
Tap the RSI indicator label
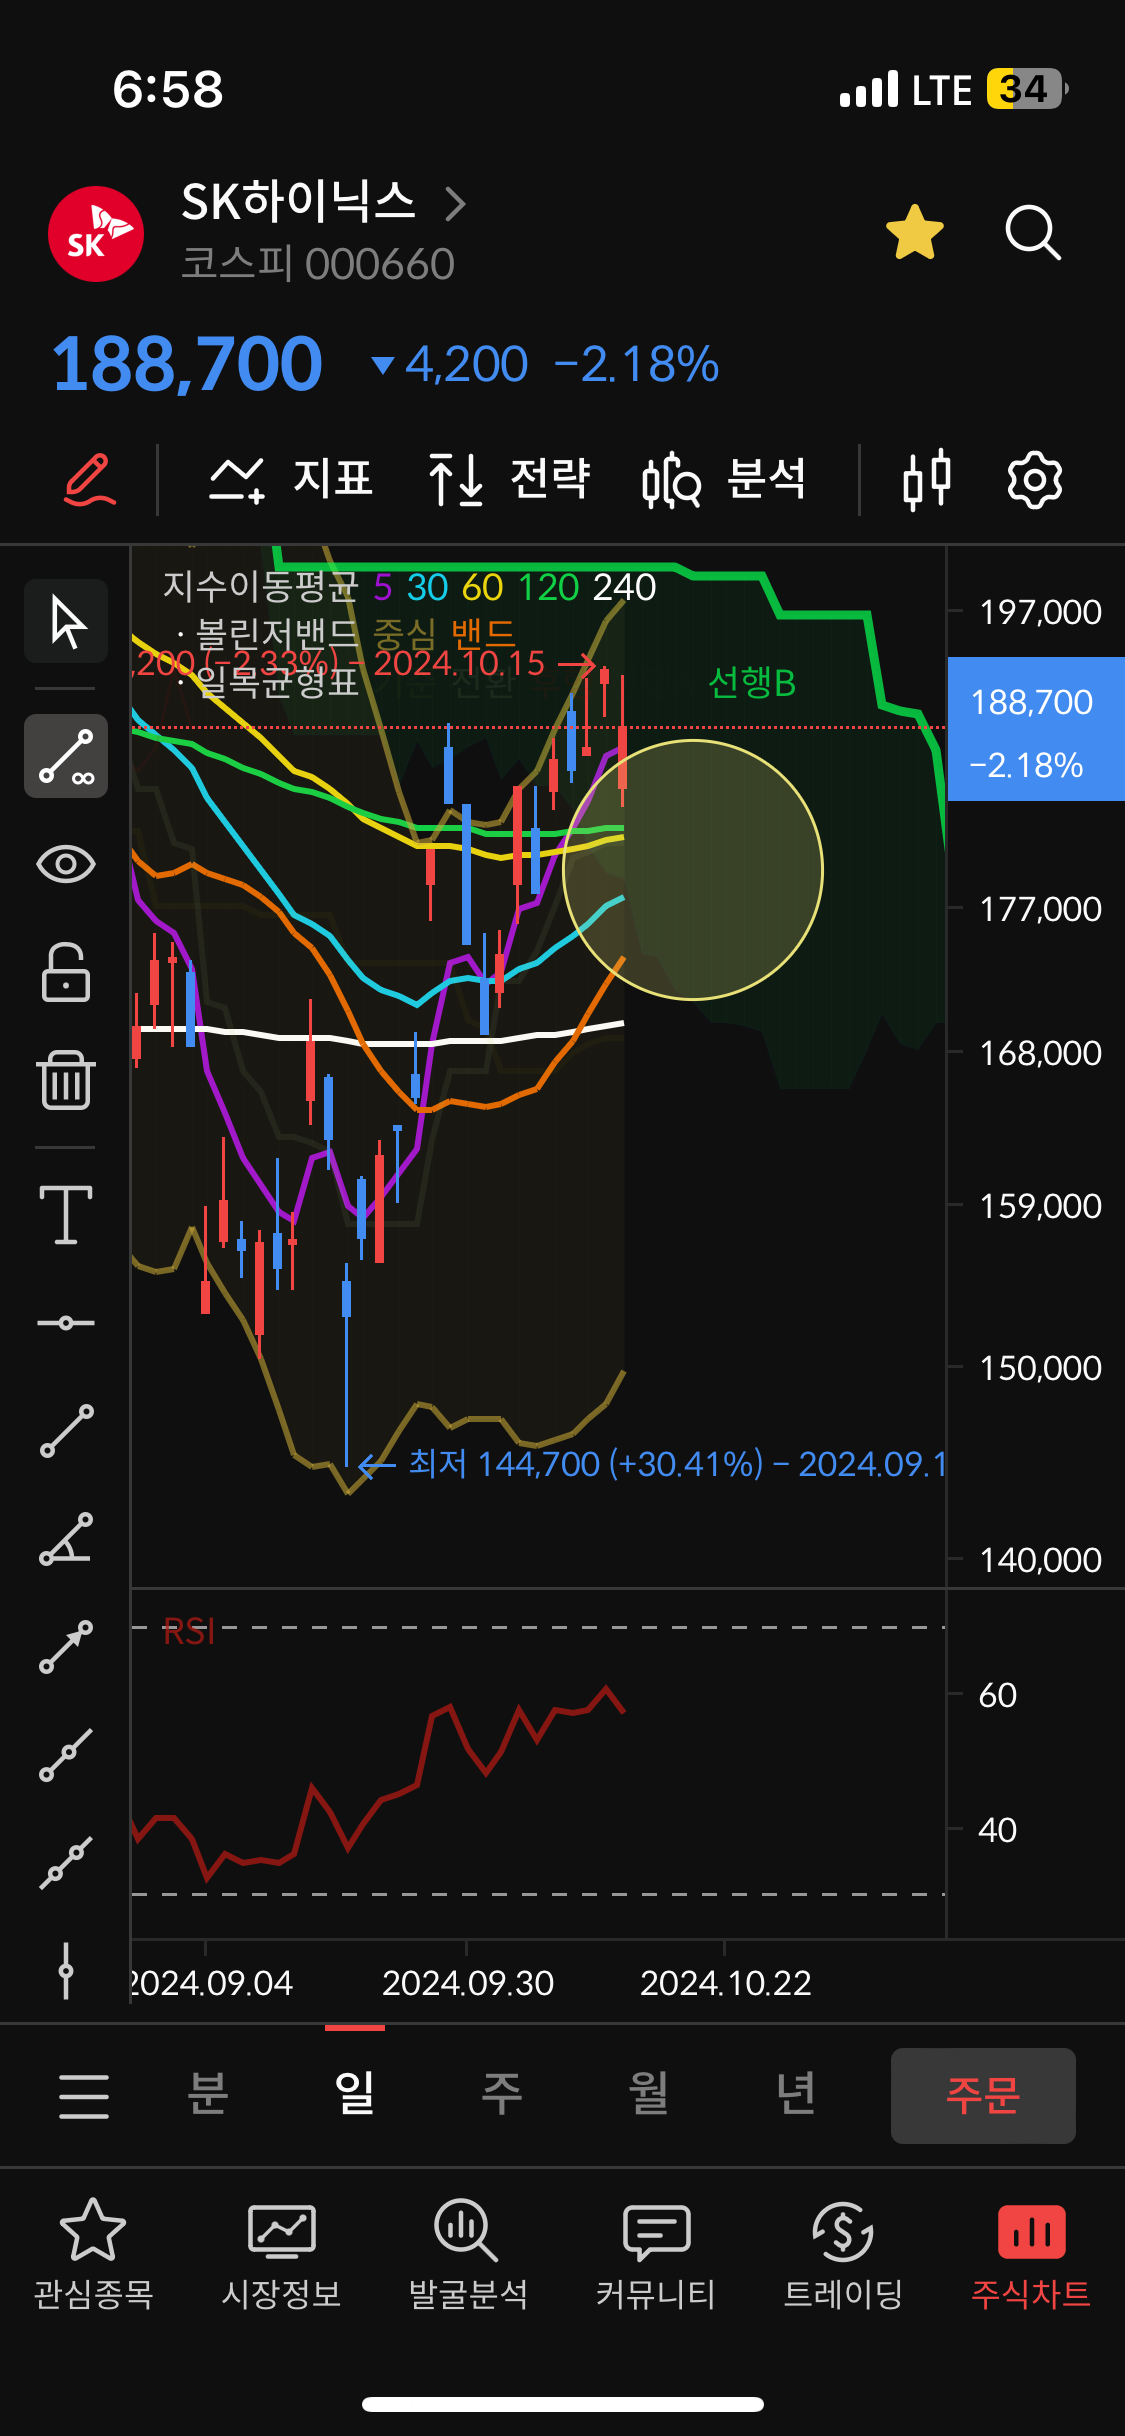tap(188, 1632)
